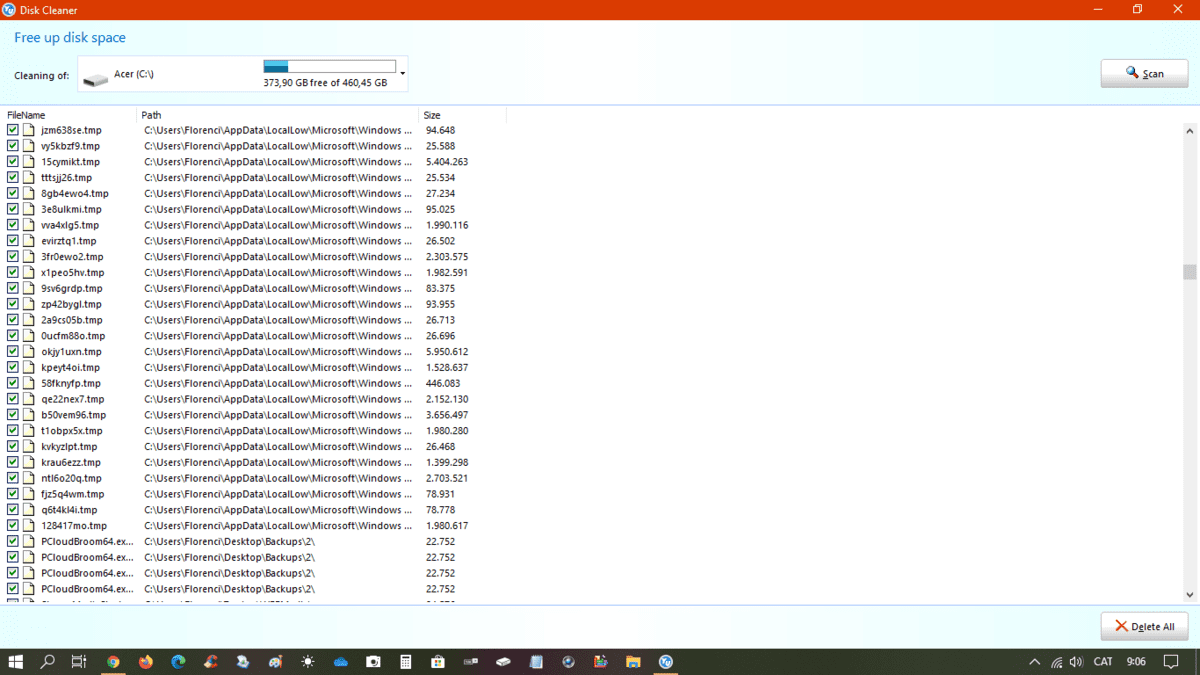
Task: Open the Camera app taskbar icon
Action: pos(373,662)
